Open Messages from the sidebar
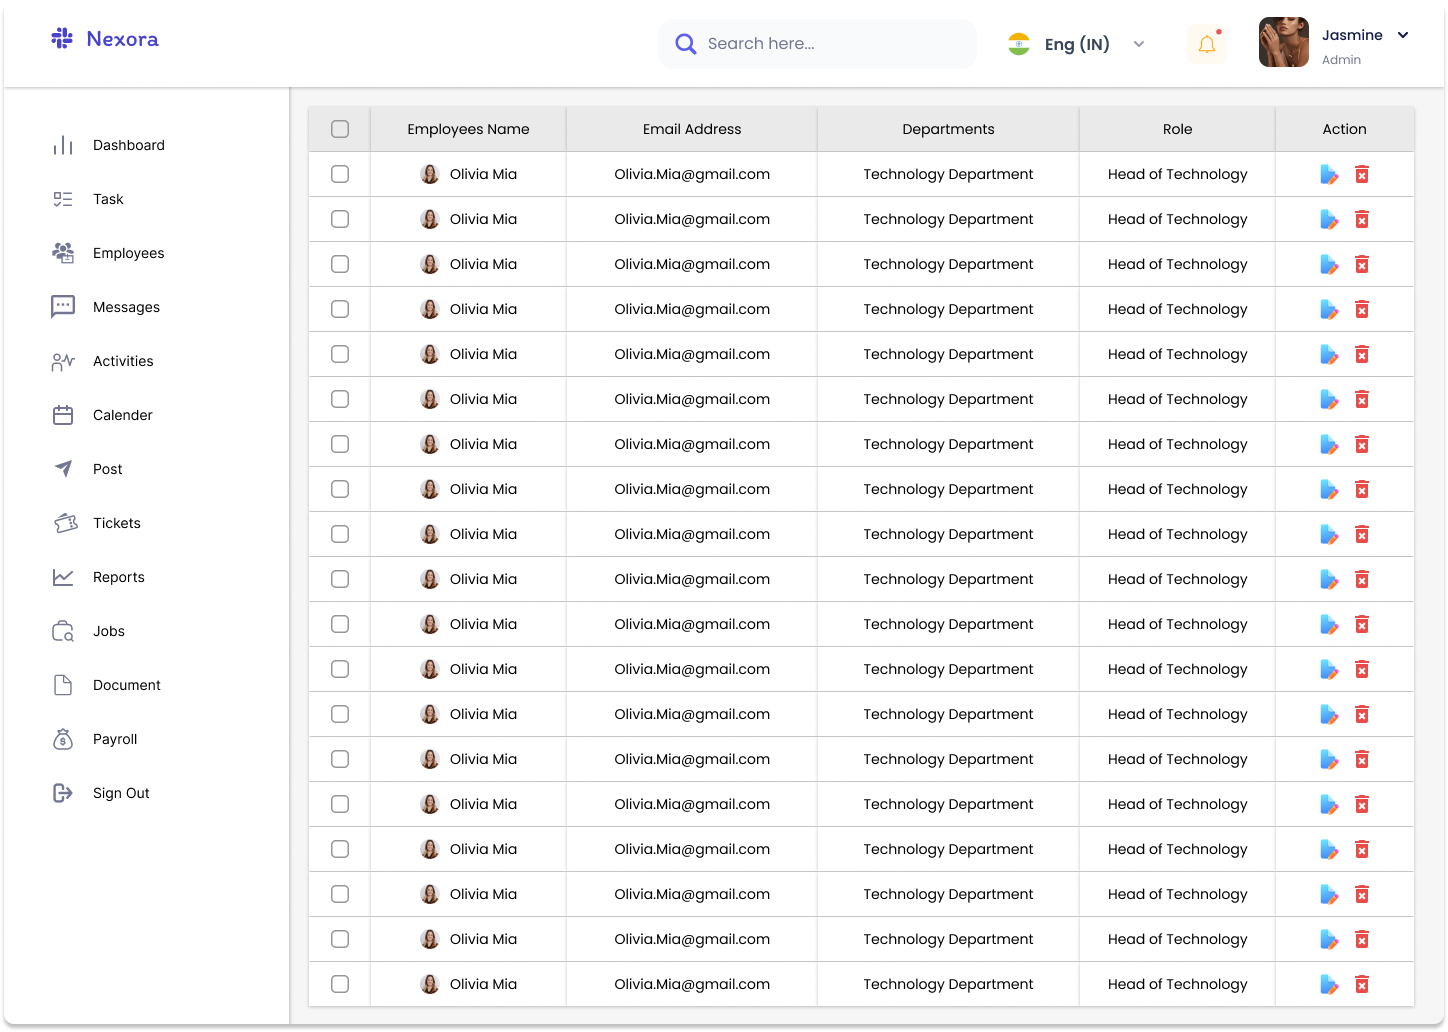The width and height of the screenshot is (1448, 1032). point(62,307)
